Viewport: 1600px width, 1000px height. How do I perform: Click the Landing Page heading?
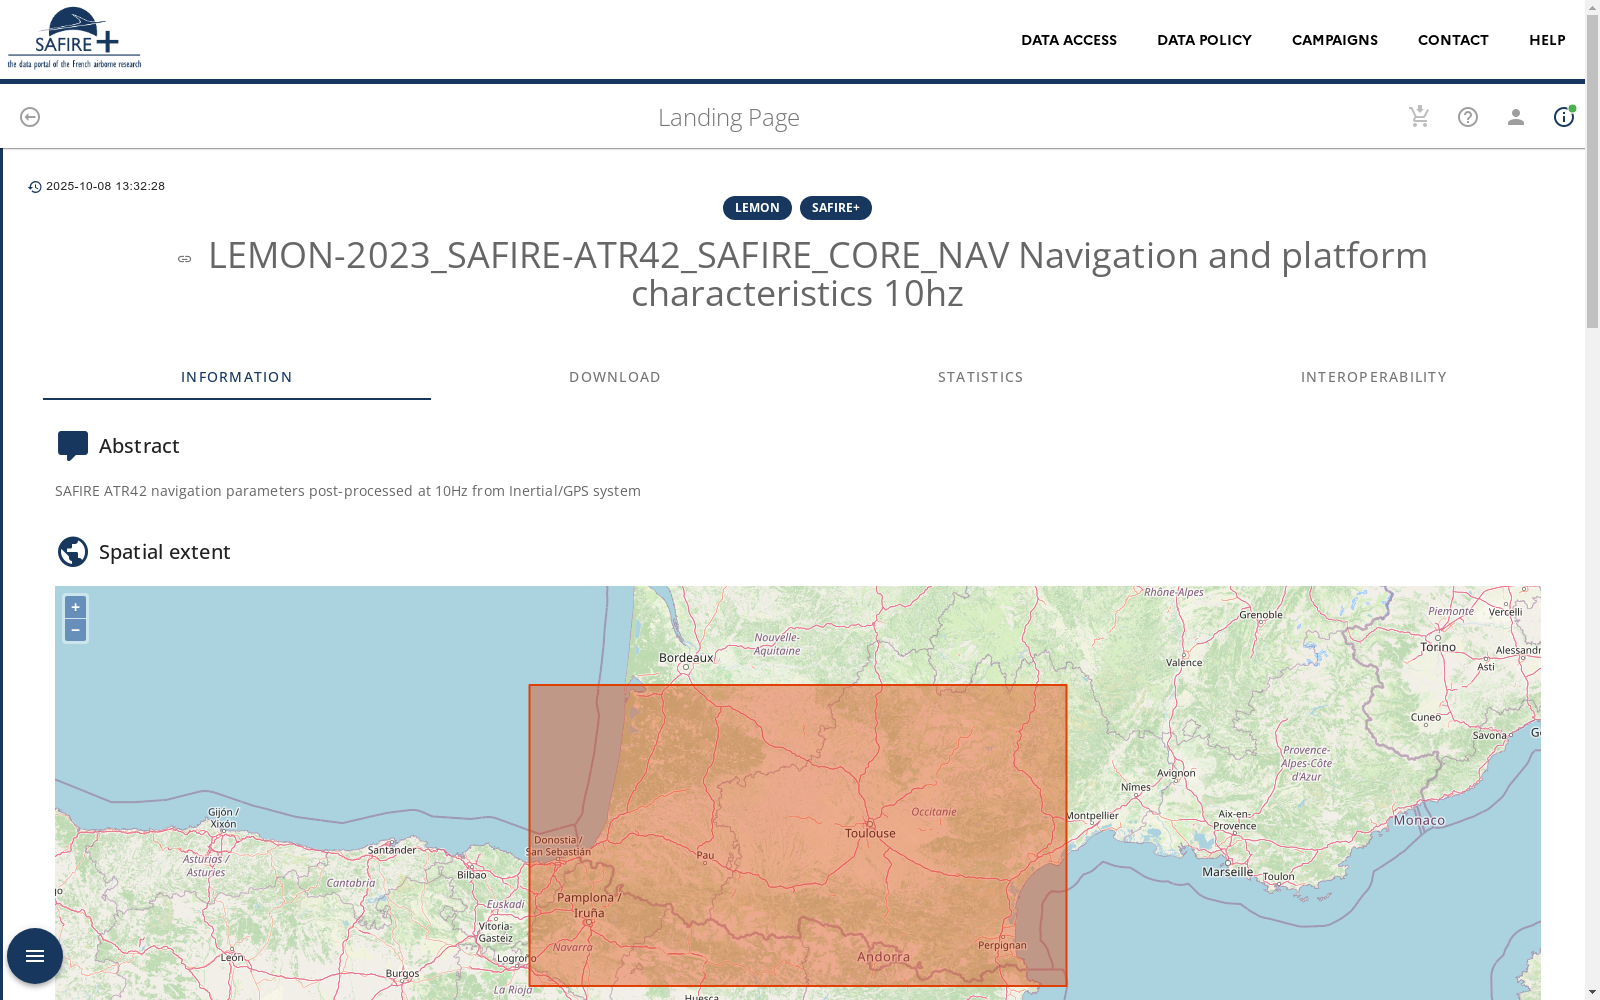coord(729,118)
